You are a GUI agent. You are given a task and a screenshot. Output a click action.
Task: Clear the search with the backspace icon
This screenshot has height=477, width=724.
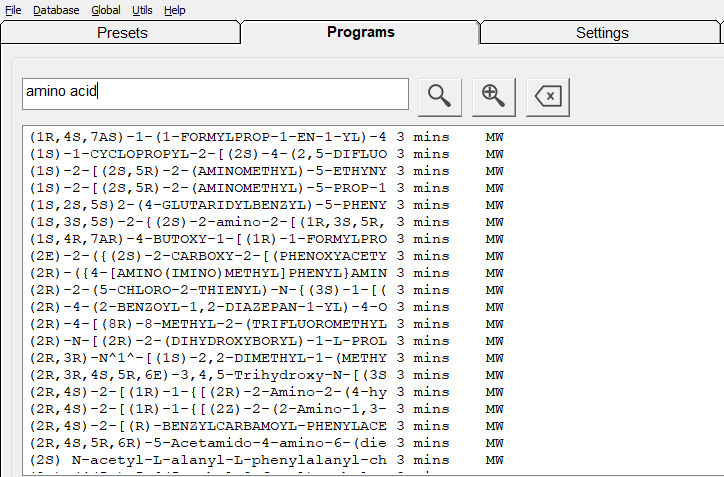pyautogui.click(x=548, y=95)
